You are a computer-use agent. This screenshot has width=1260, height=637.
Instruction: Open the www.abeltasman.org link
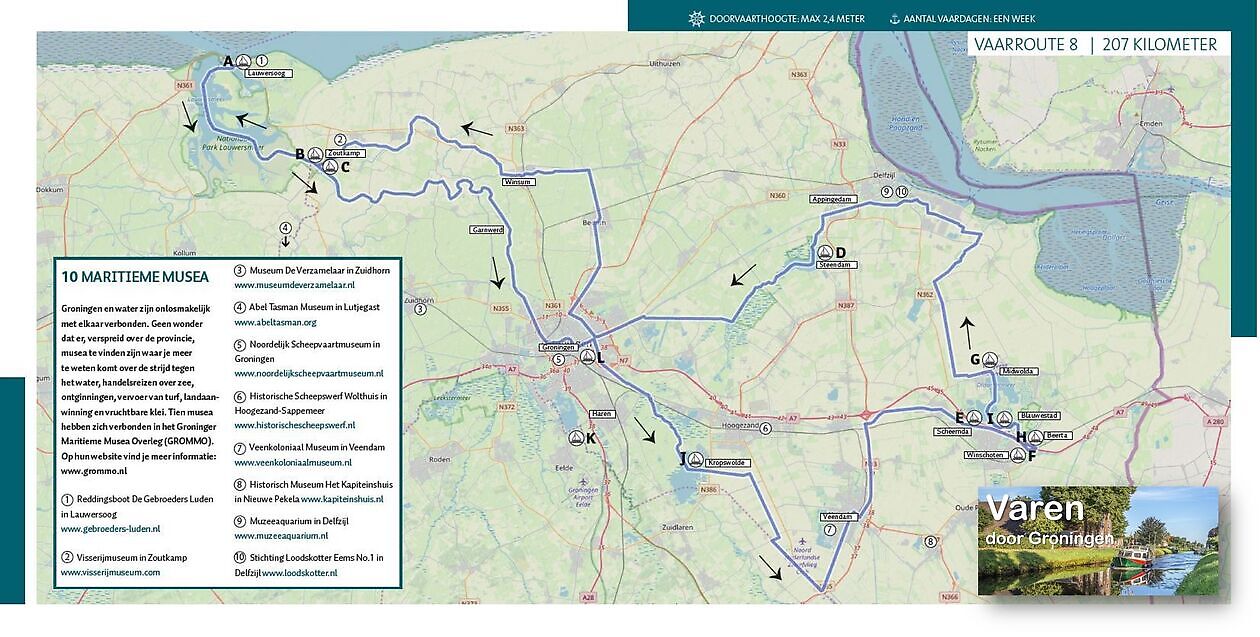(275, 322)
